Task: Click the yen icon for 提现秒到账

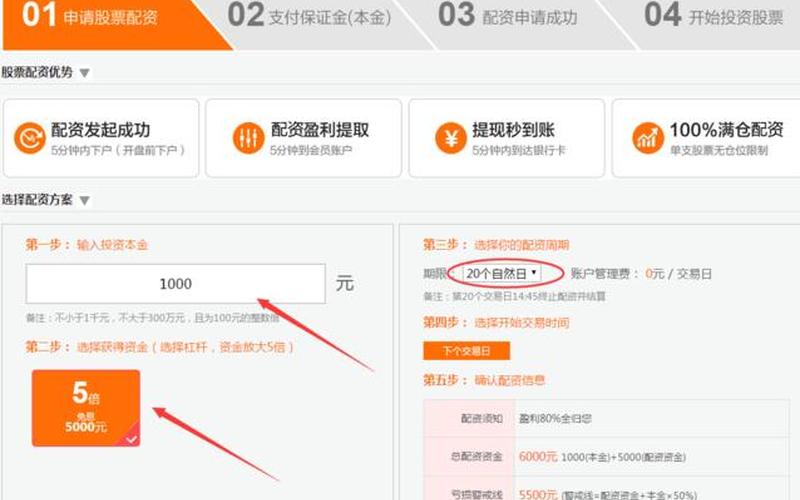Action: (451, 138)
